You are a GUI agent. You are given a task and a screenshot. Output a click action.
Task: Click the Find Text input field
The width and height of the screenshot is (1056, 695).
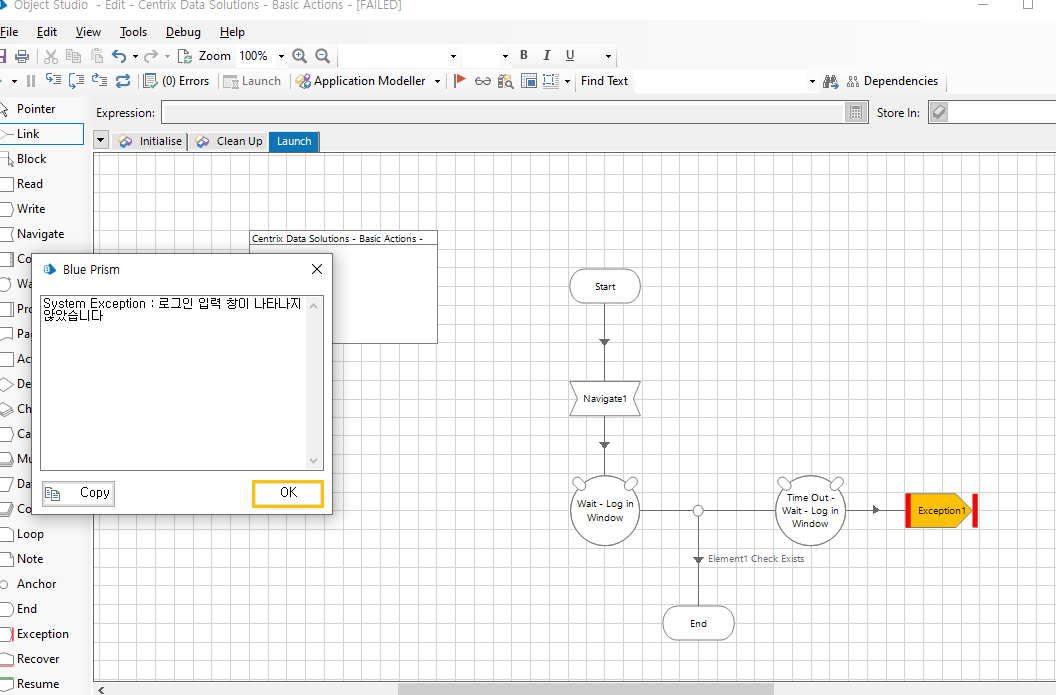click(x=721, y=81)
